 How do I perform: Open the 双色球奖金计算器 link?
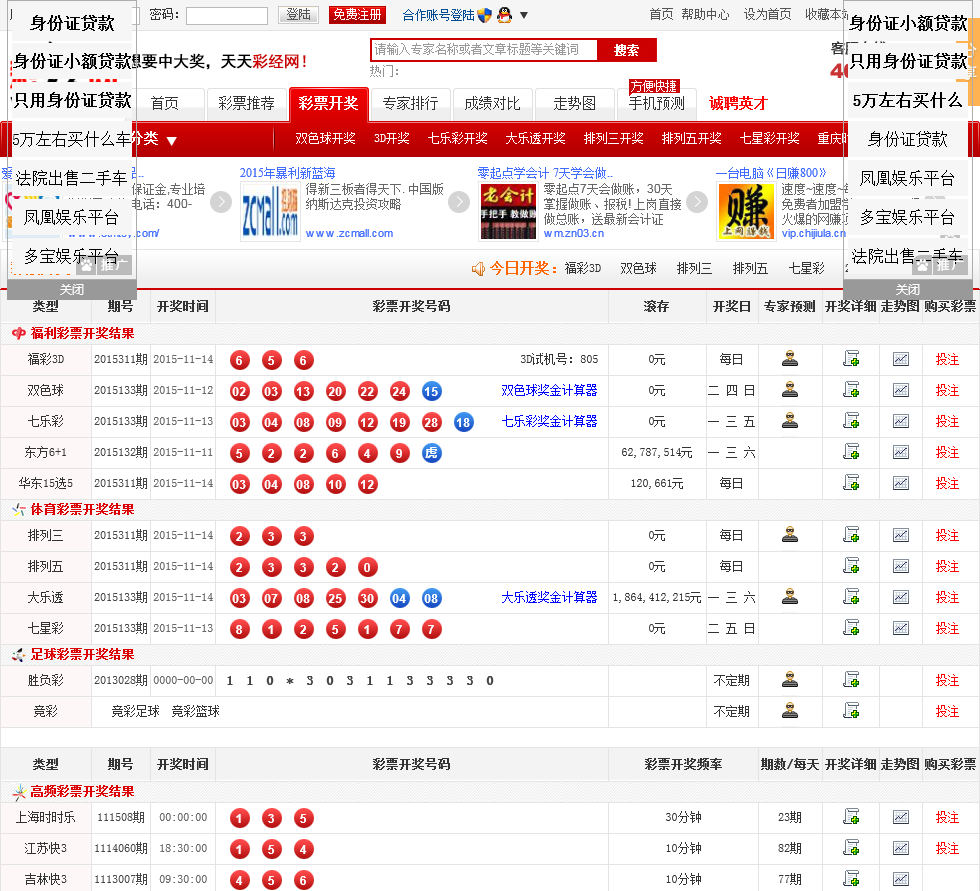pos(549,391)
